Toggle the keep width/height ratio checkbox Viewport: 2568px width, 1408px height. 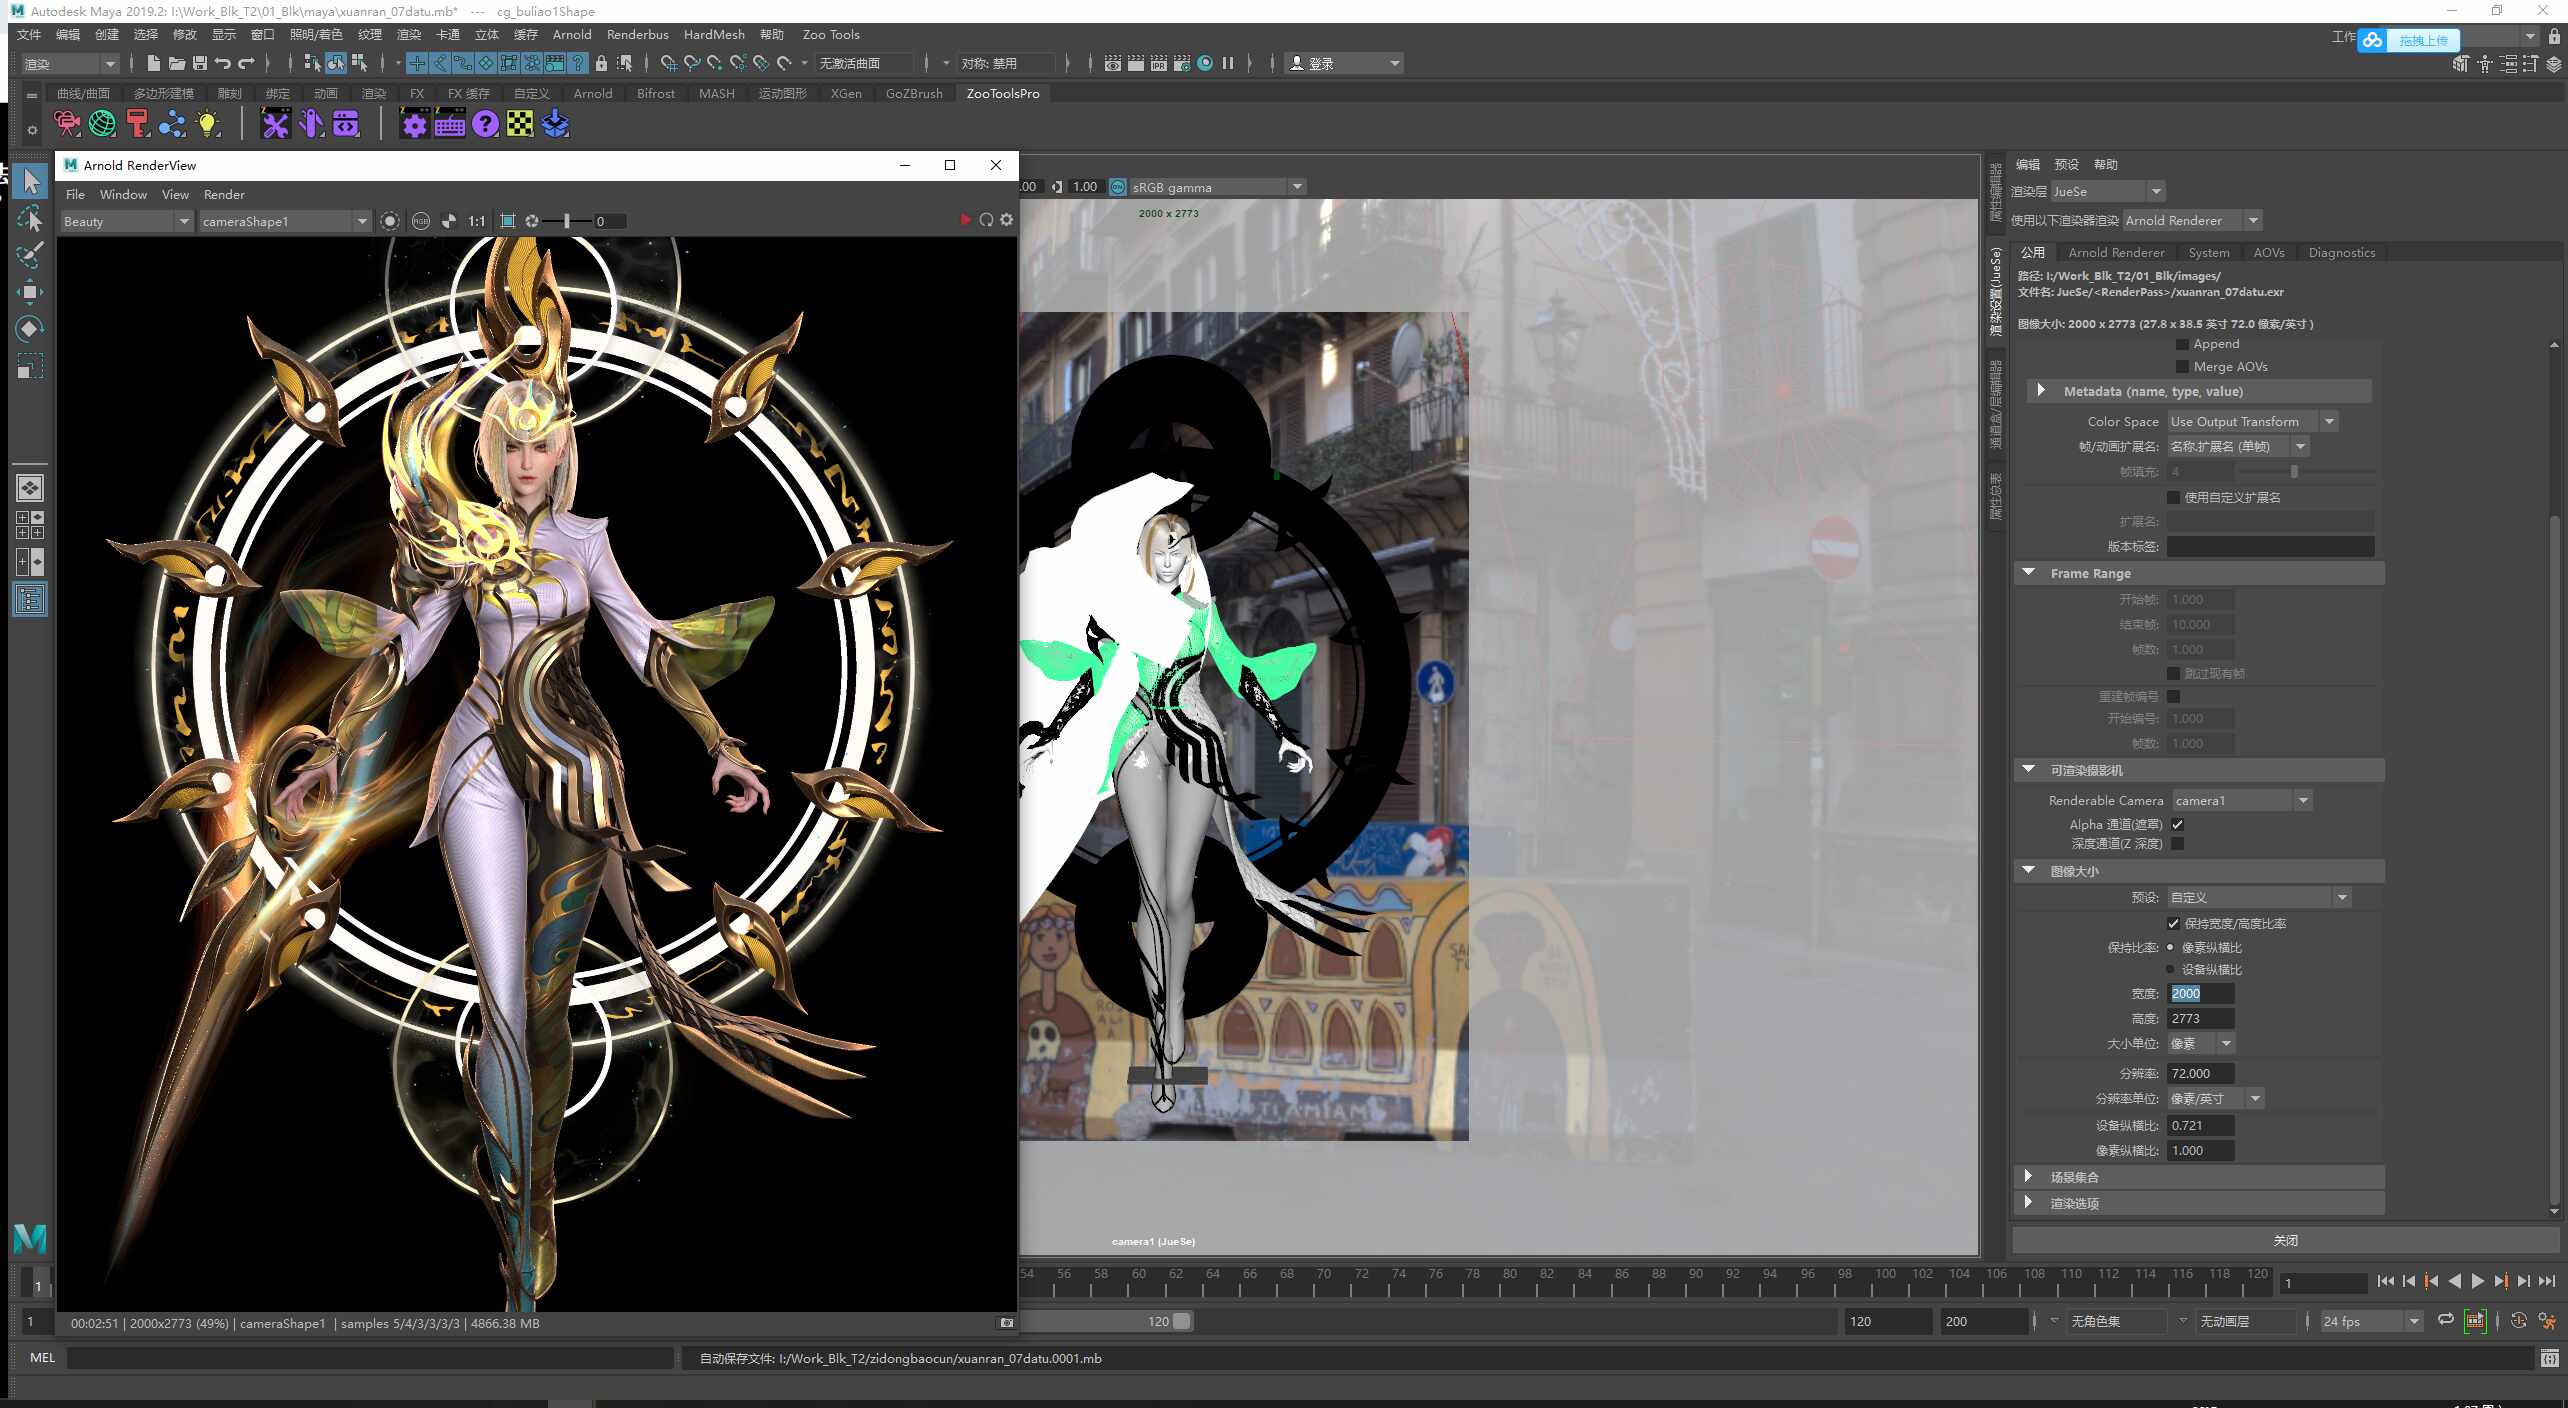(x=2173, y=923)
